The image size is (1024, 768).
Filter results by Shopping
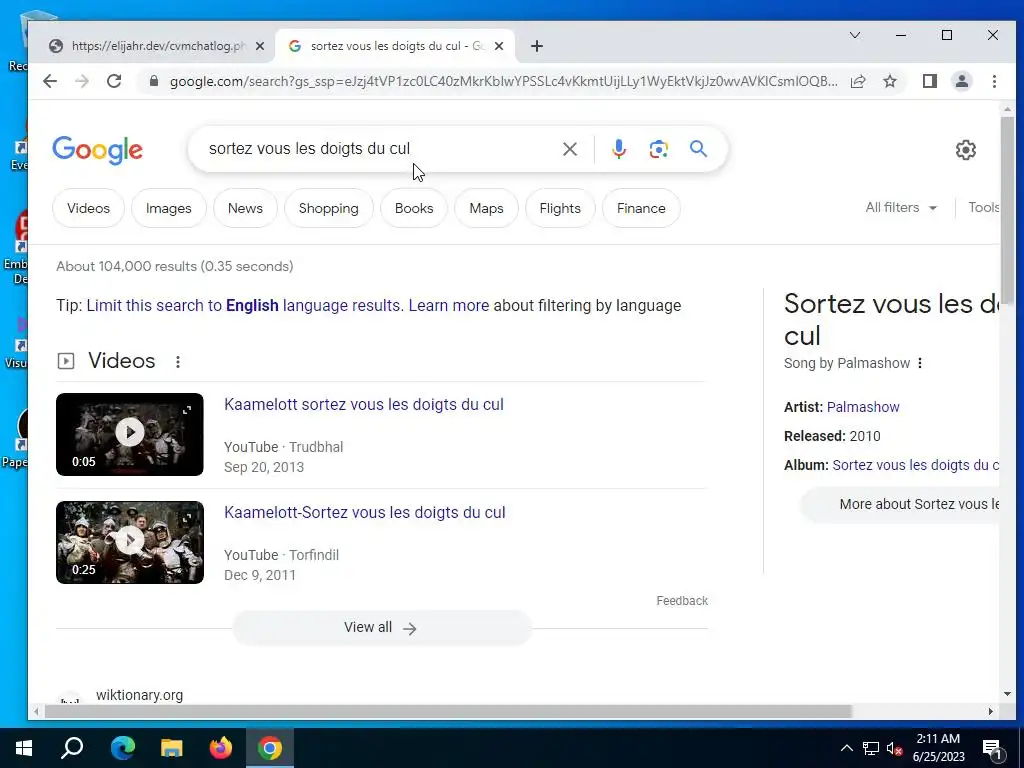click(x=328, y=208)
